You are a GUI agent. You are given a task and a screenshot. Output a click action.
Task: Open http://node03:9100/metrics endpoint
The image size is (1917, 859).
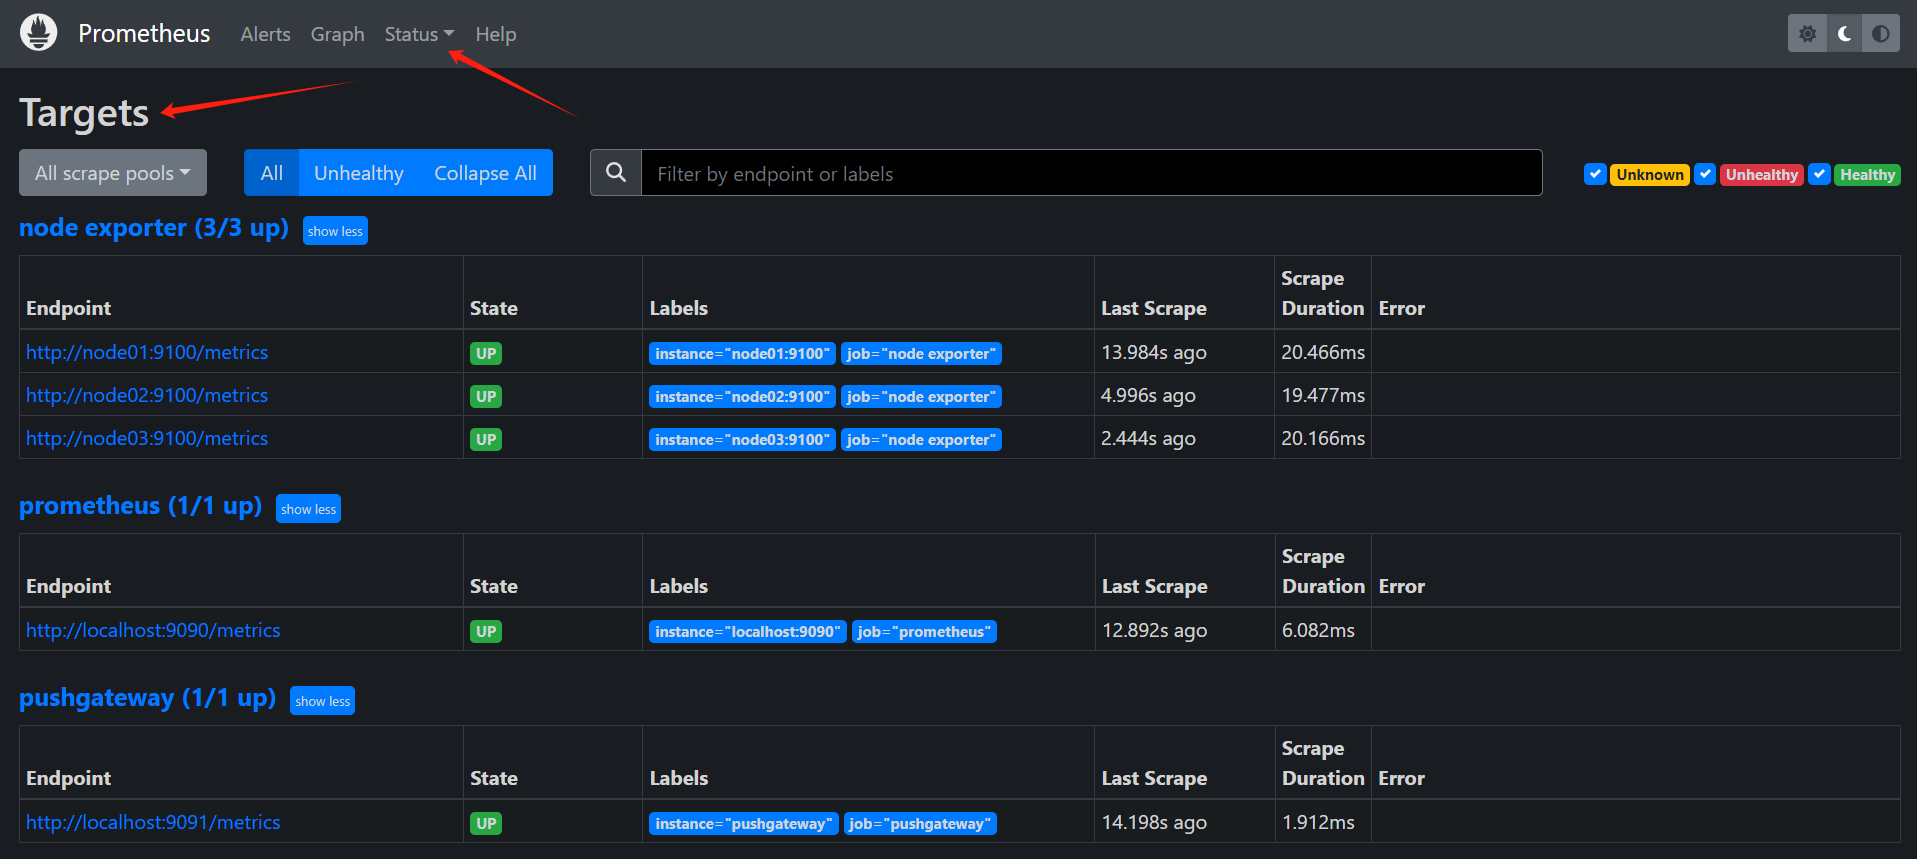click(147, 438)
